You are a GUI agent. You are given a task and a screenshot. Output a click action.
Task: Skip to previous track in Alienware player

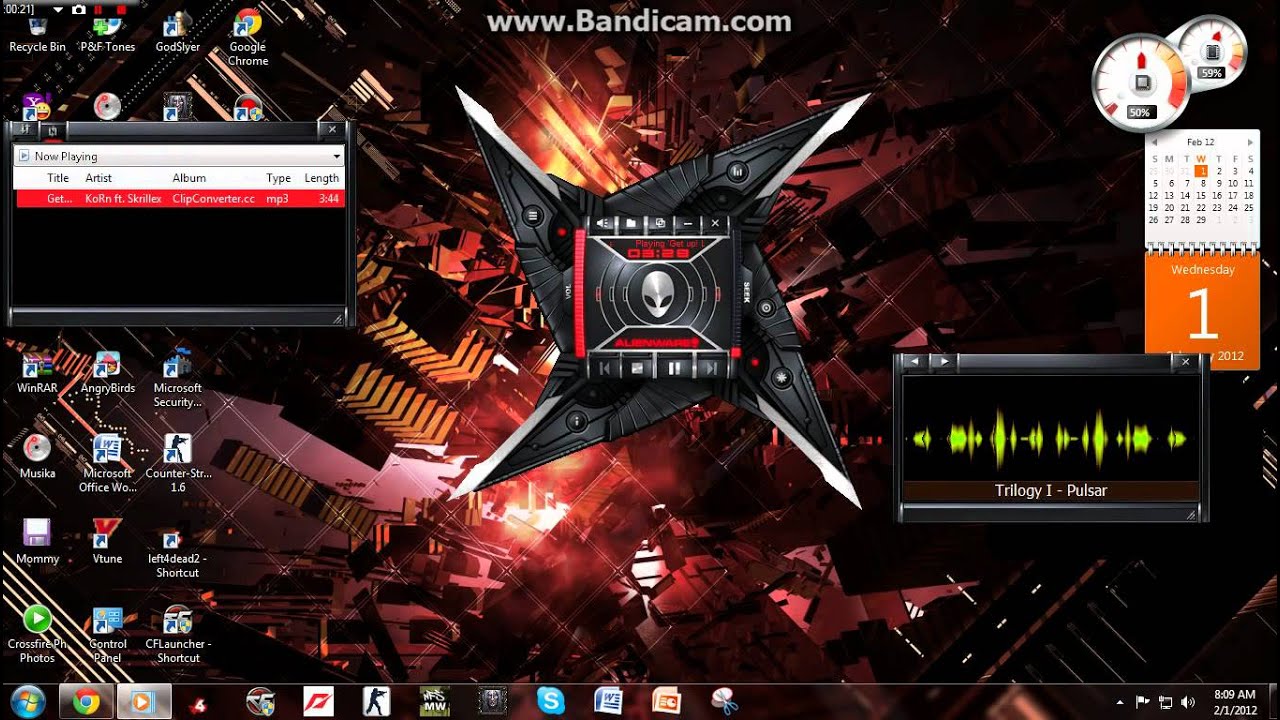click(605, 368)
